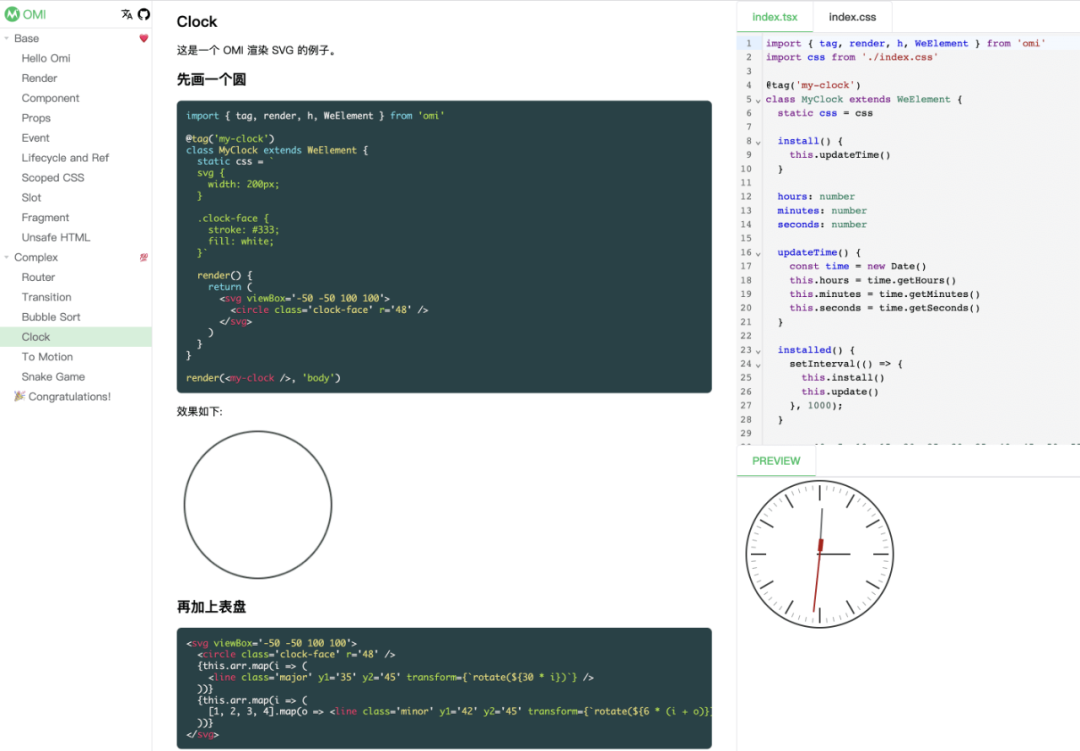This screenshot has height=751, width=1080.
Task: Go to Unsafe HTML page
Action: 55,238
